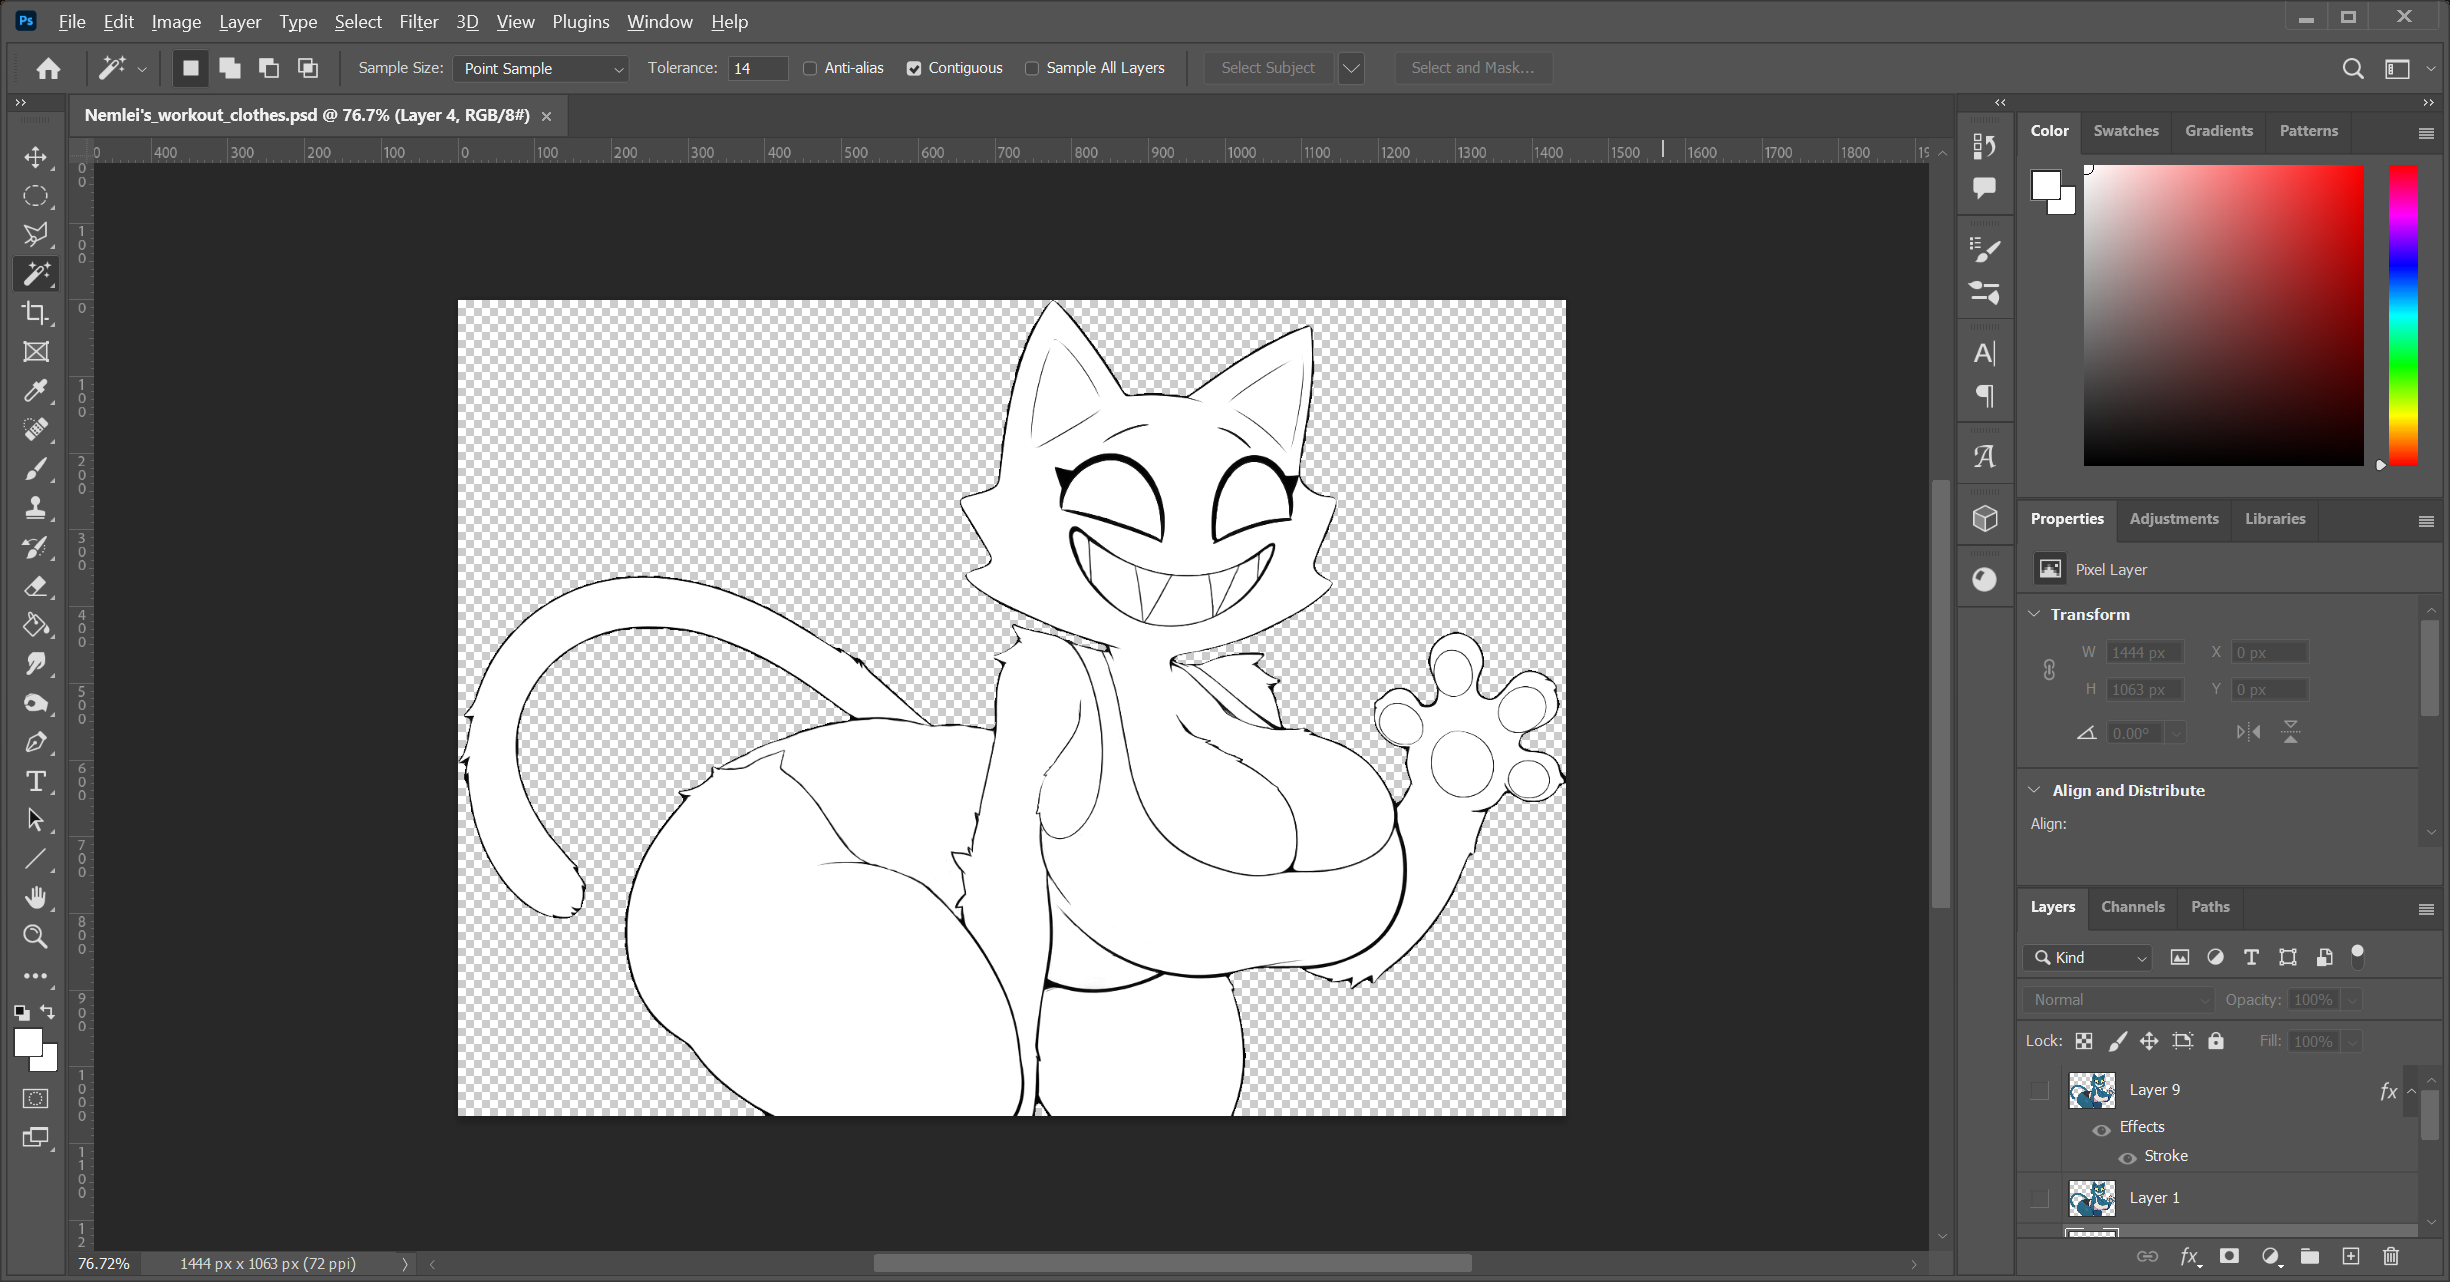2450x1282 pixels.
Task: Select the Line tool
Action: [x=36, y=859]
